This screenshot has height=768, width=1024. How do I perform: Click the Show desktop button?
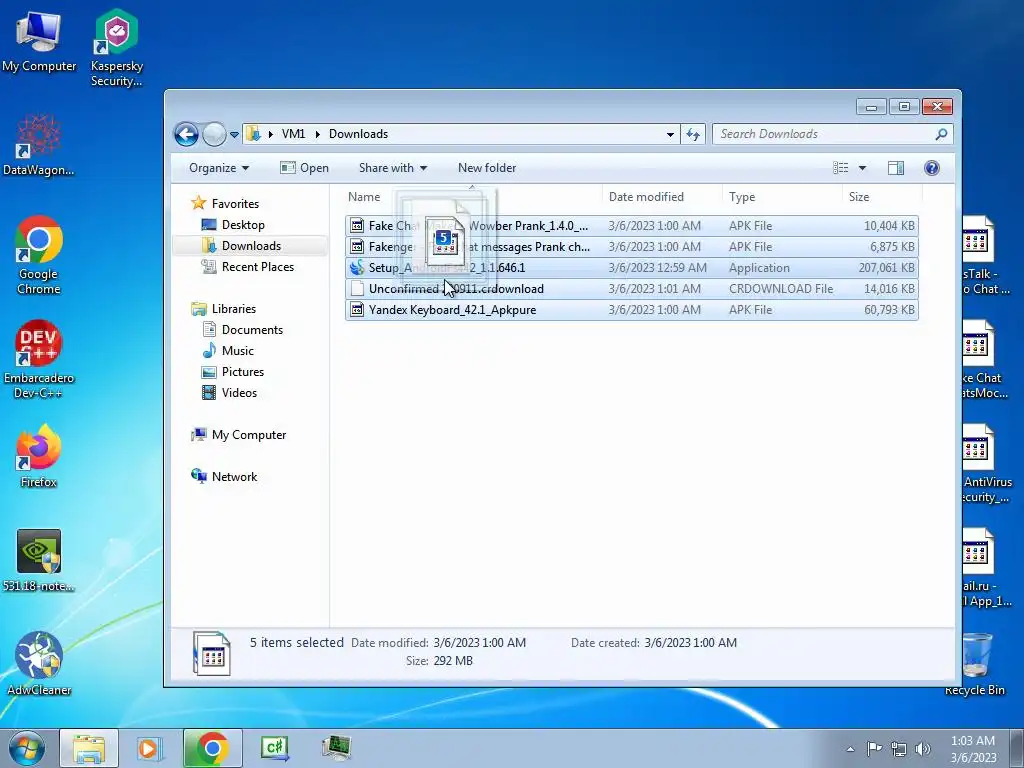(x=1016, y=748)
